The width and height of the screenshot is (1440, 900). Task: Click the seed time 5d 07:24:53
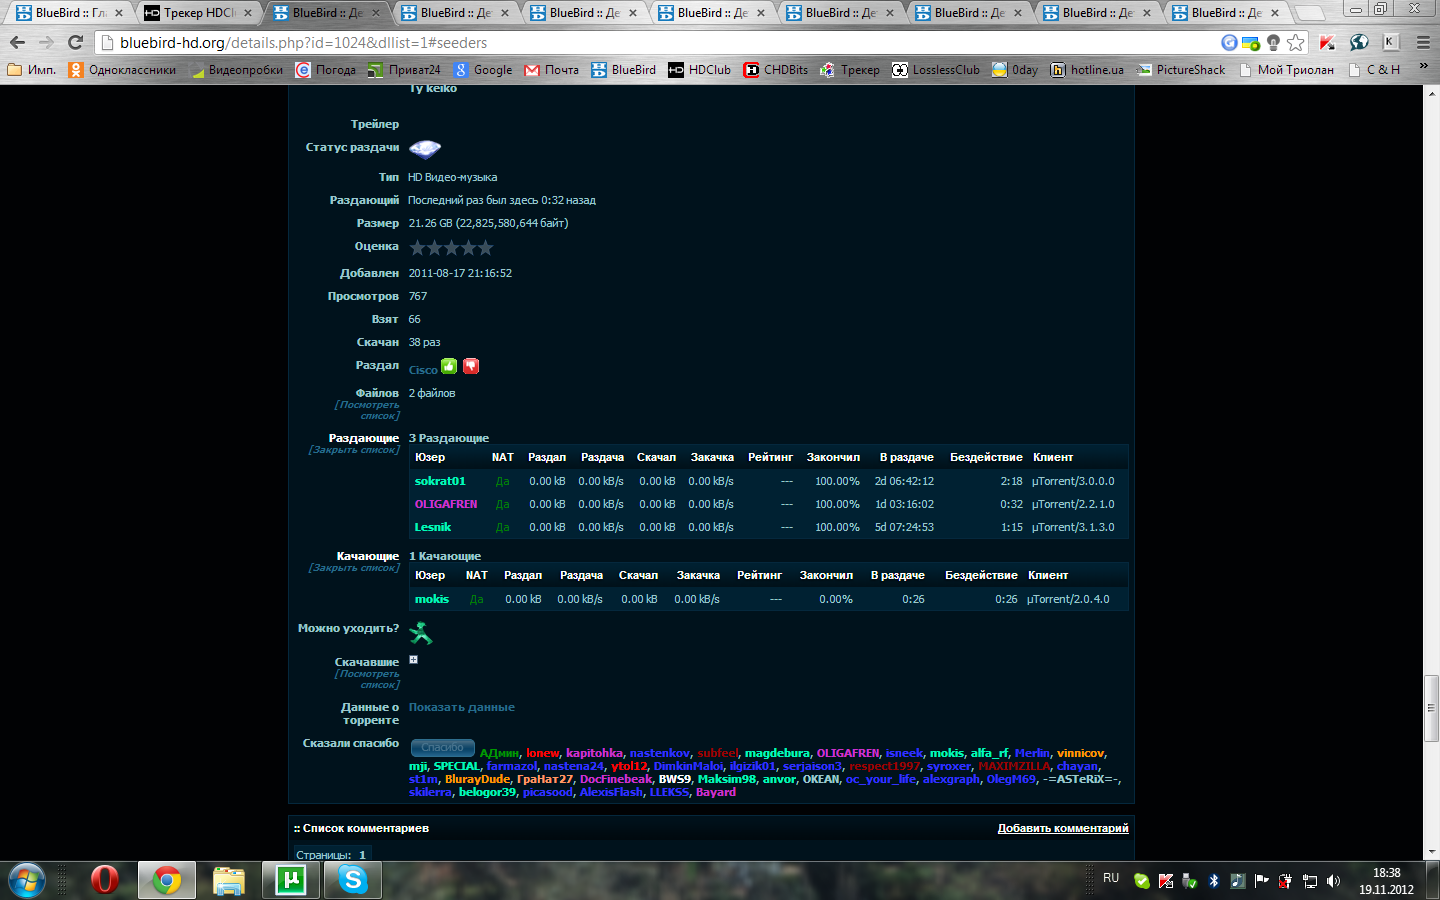[x=904, y=527]
